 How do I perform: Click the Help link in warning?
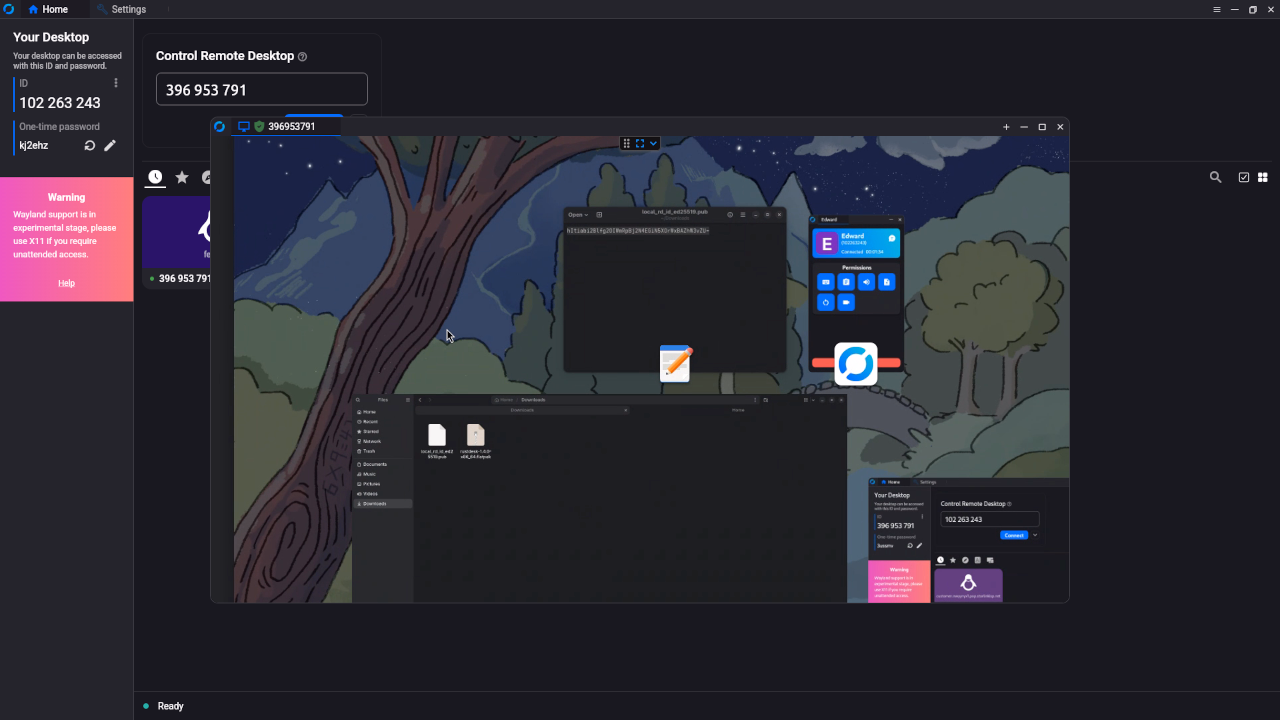click(x=66, y=283)
